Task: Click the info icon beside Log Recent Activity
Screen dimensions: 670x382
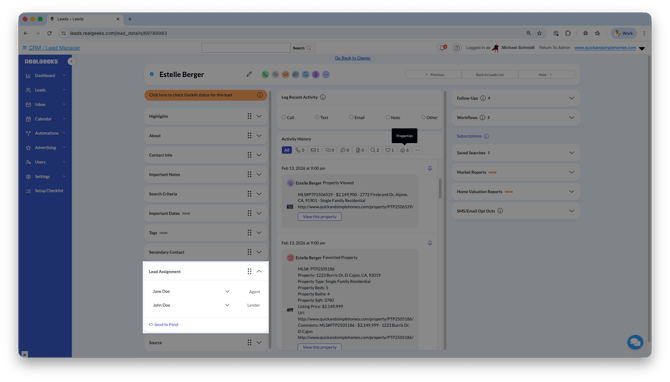Action: pos(323,97)
